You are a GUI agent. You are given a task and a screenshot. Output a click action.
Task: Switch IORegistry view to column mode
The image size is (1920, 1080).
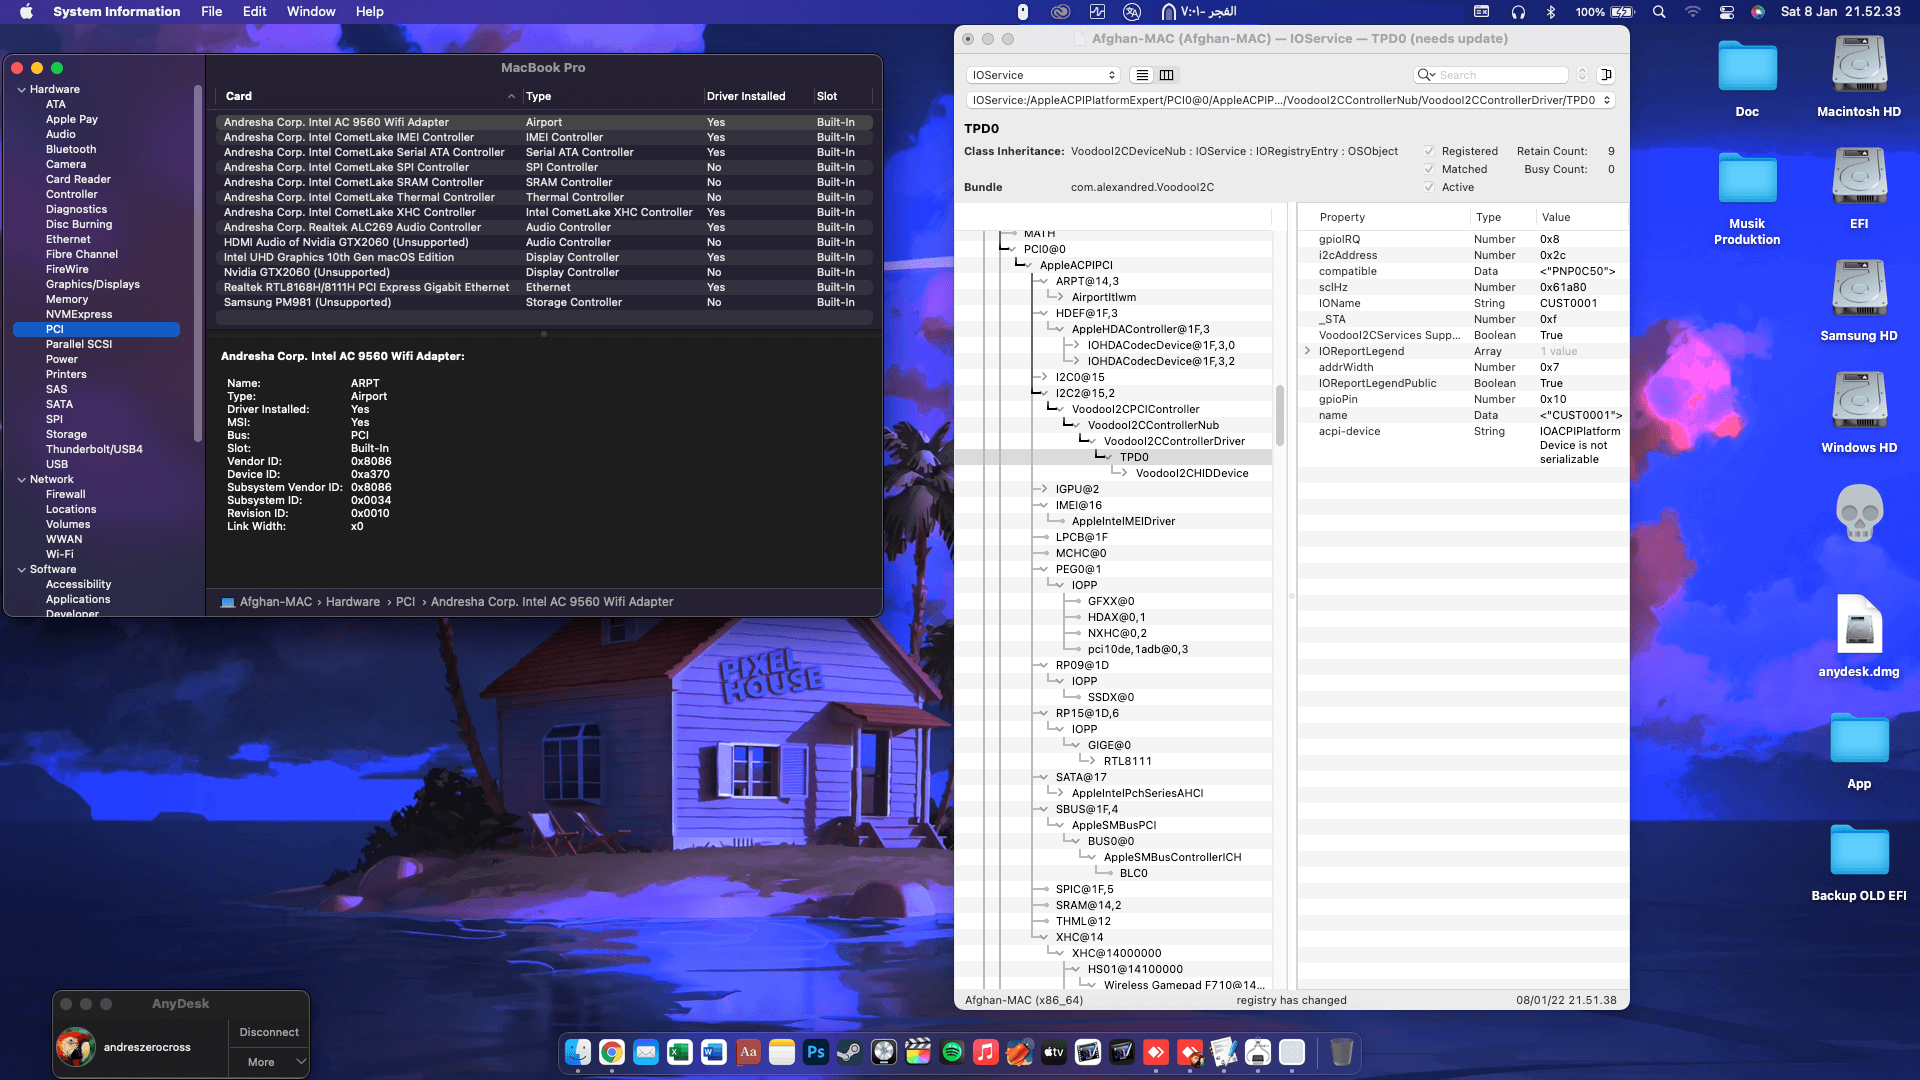pyautogui.click(x=1166, y=75)
